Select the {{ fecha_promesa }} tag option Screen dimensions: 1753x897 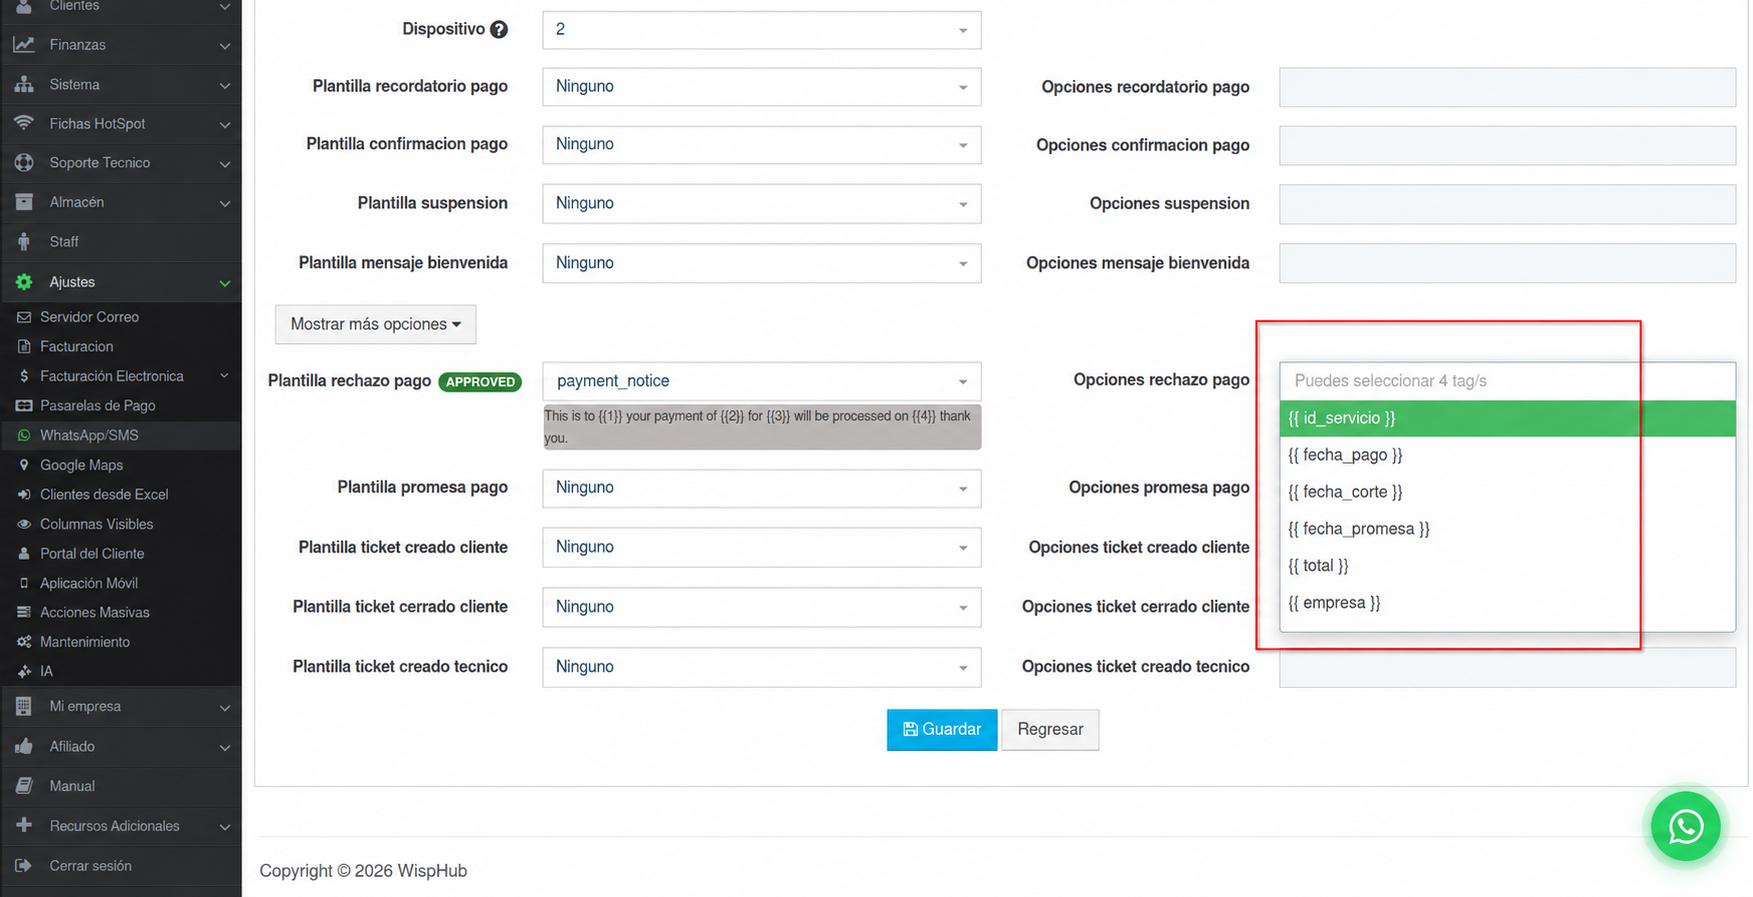click(x=1507, y=529)
